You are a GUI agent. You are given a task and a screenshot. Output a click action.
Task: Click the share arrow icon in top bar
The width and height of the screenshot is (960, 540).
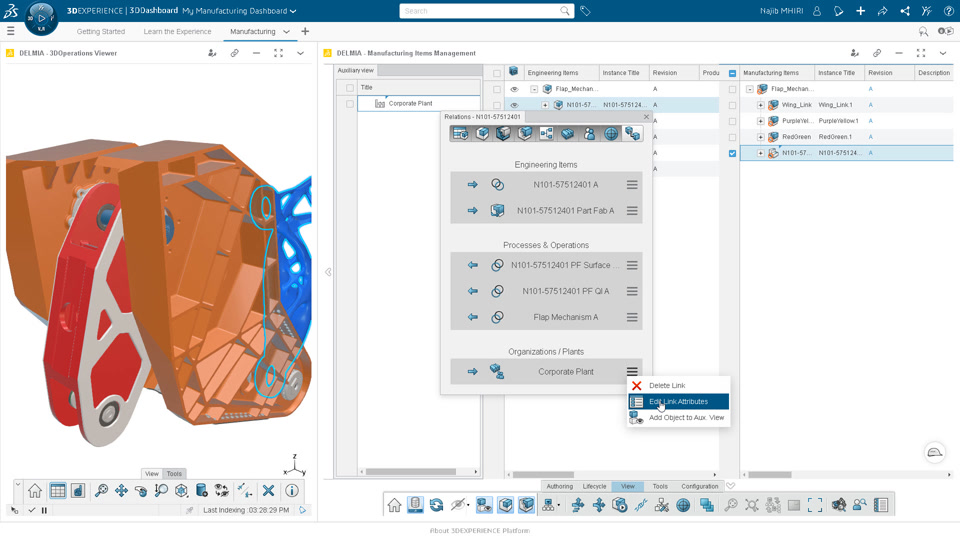pyautogui.click(x=882, y=11)
